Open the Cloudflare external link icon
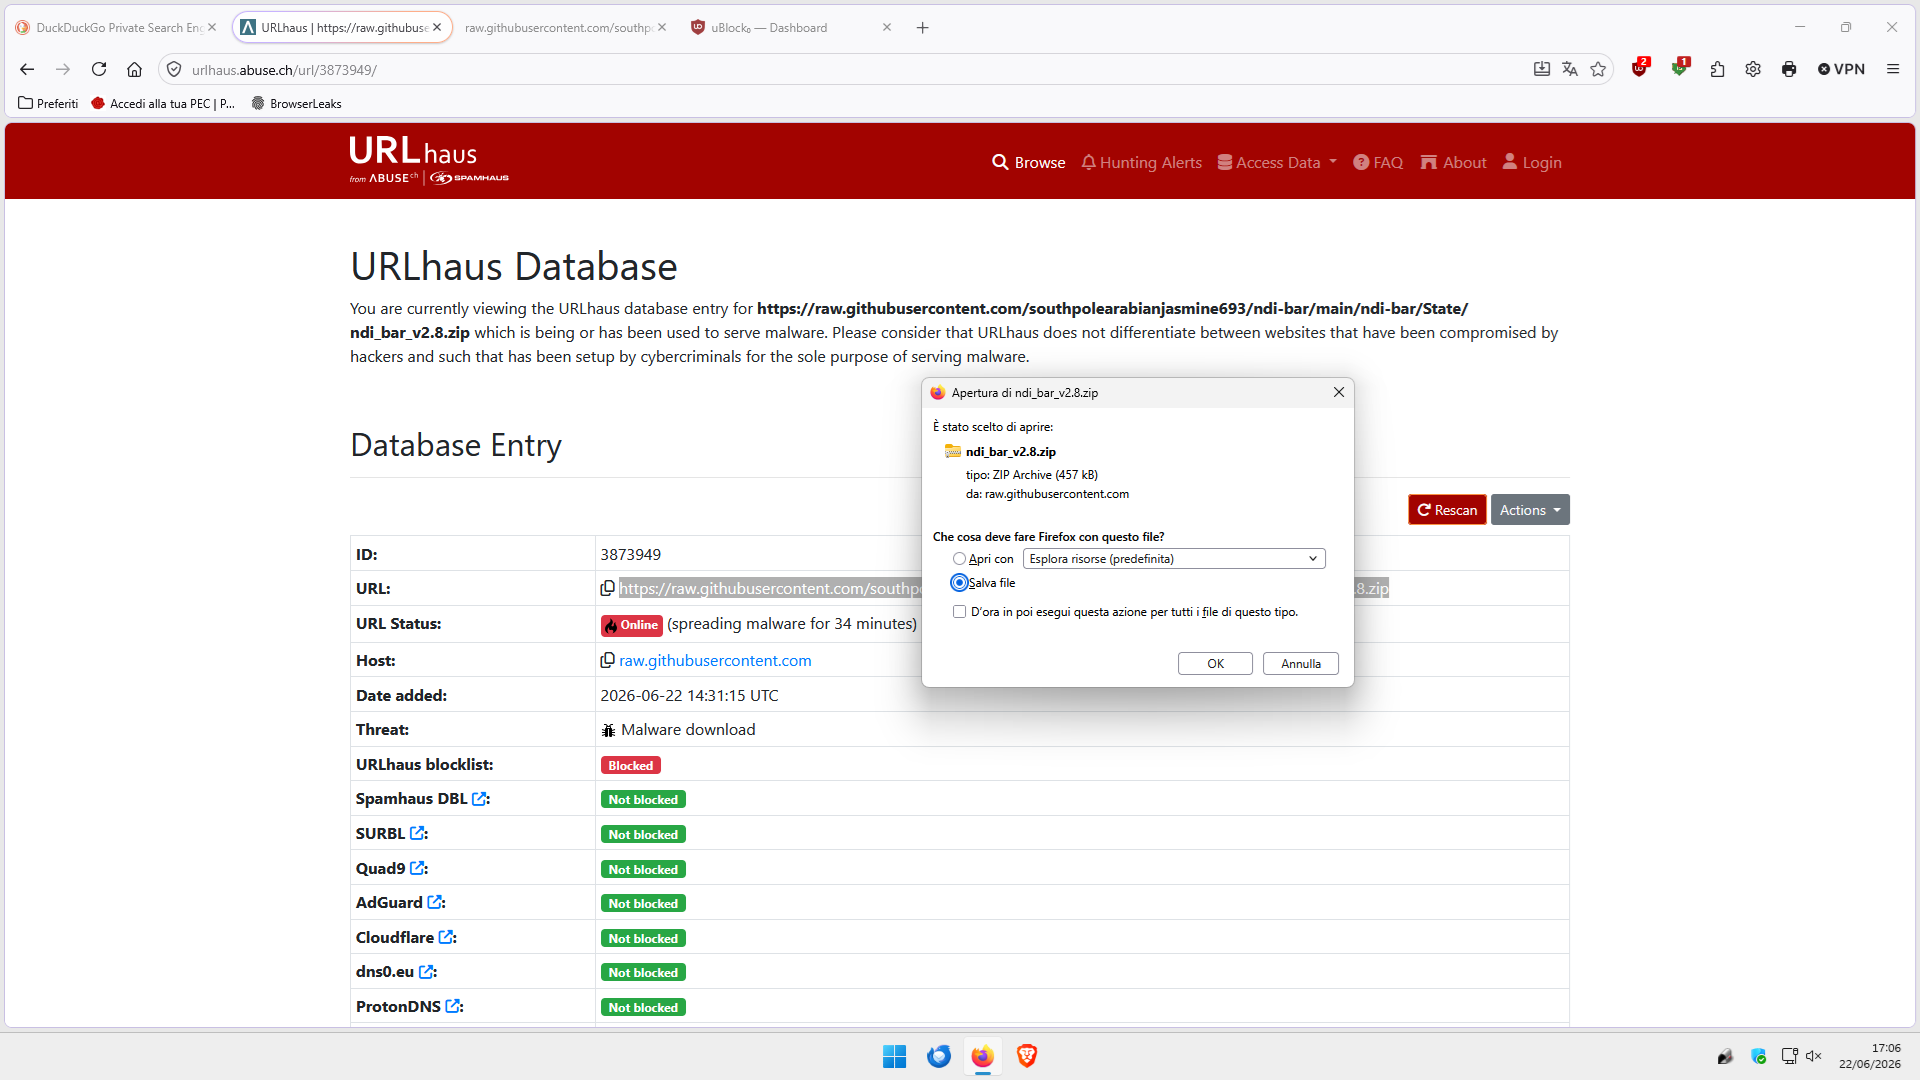The height and width of the screenshot is (1080, 1920). (446, 938)
